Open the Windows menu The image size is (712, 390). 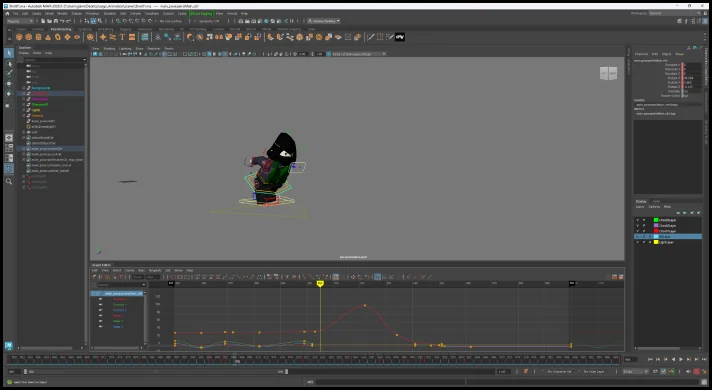pos(92,14)
